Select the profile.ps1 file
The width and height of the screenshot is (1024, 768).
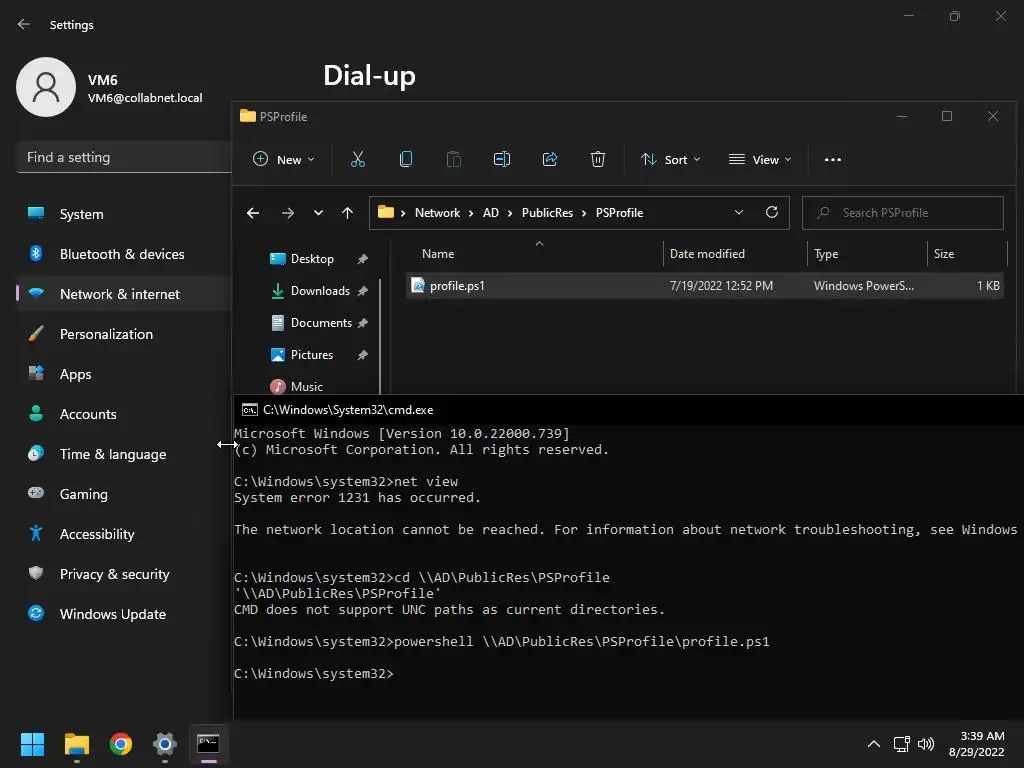[x=705, y=285]
